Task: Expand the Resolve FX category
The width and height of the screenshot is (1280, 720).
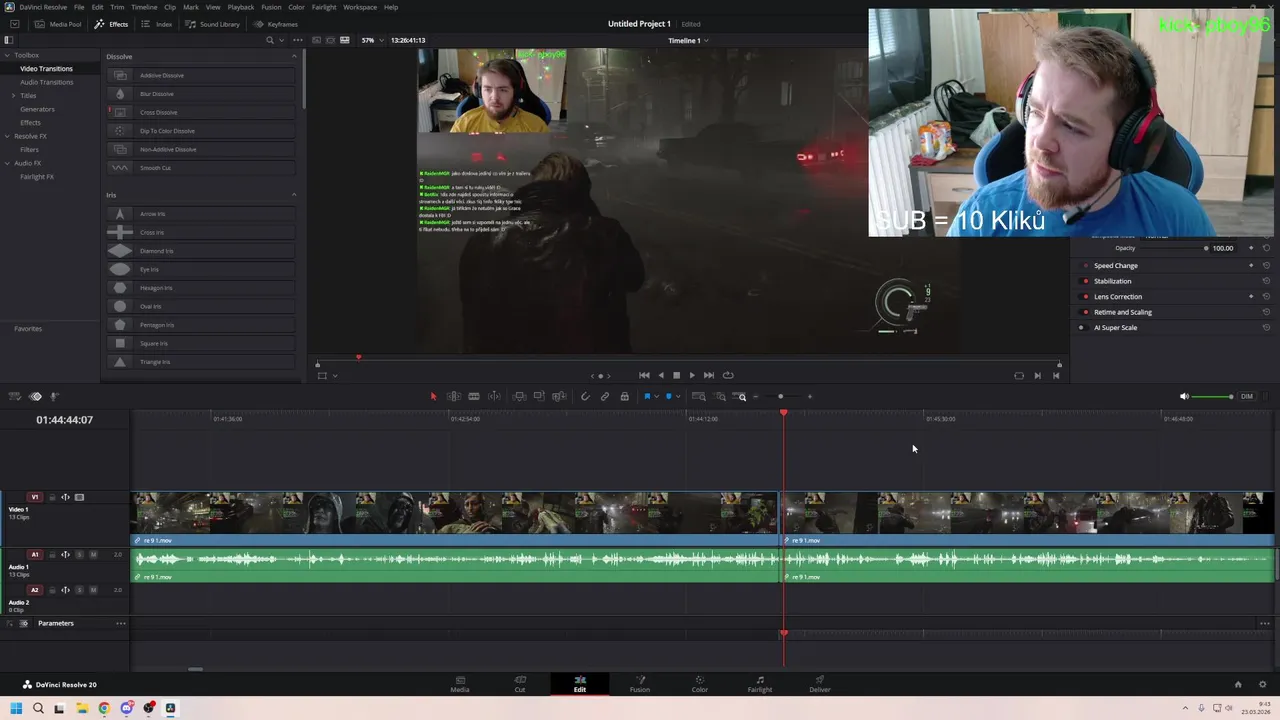Action: (x=8, y=136)
